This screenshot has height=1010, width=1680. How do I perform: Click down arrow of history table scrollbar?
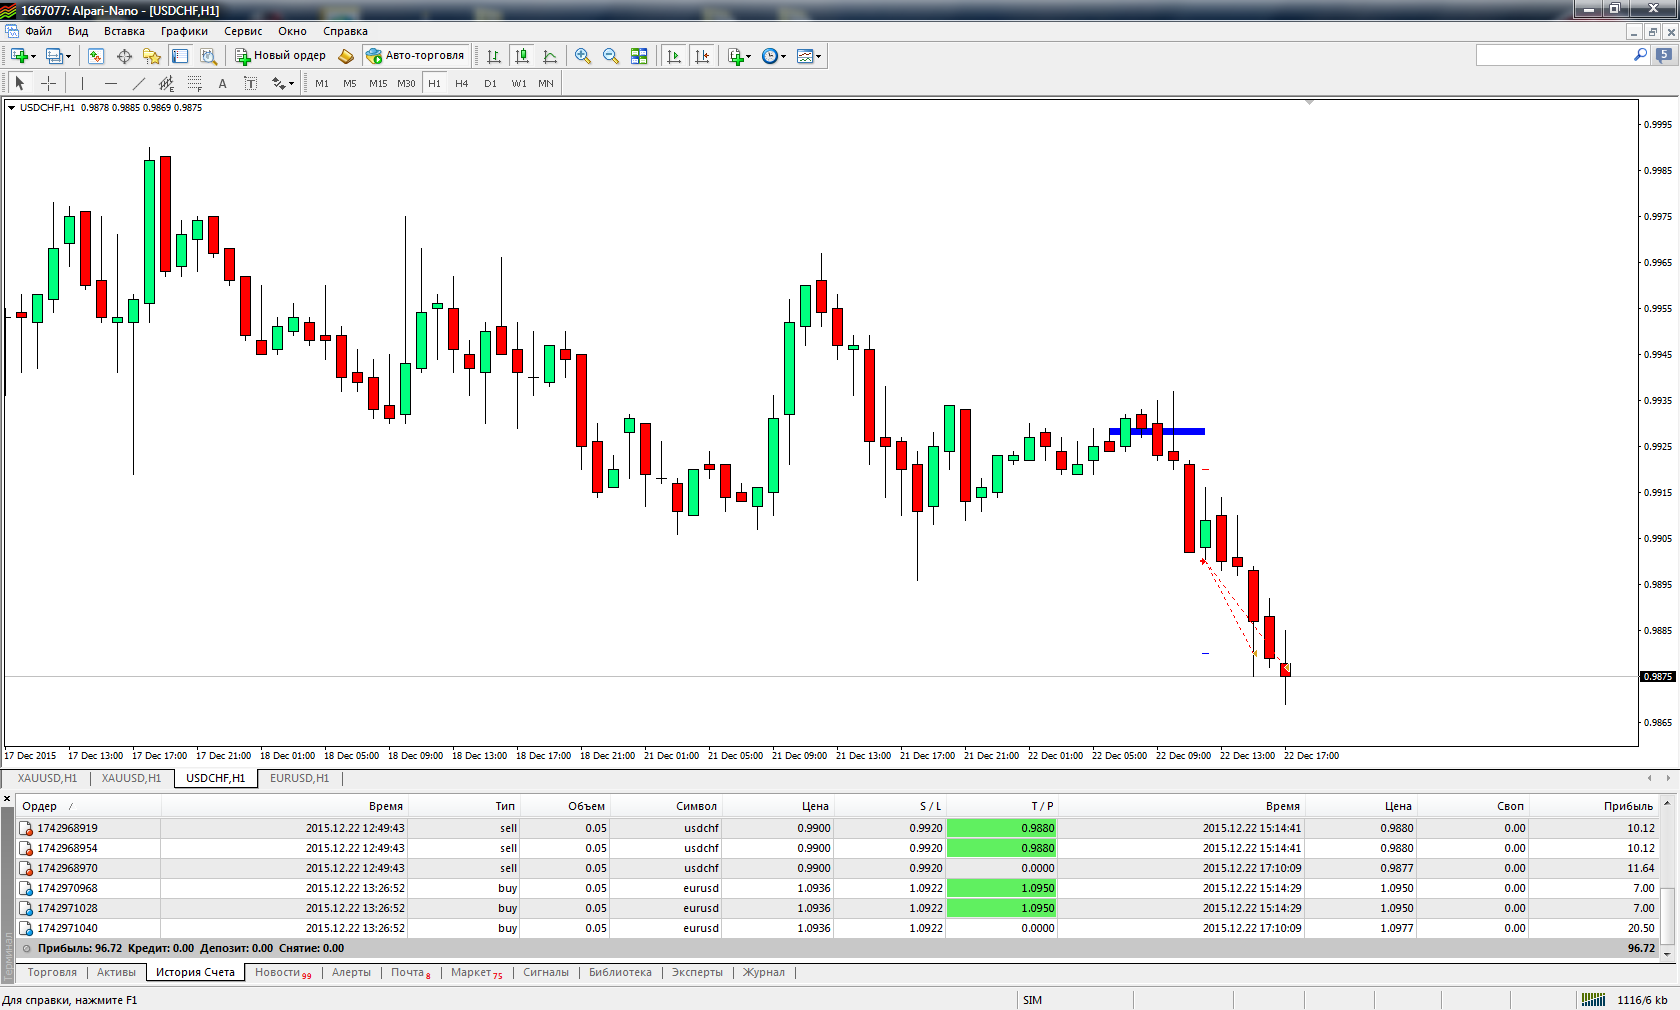click(x=1667, y=953)
